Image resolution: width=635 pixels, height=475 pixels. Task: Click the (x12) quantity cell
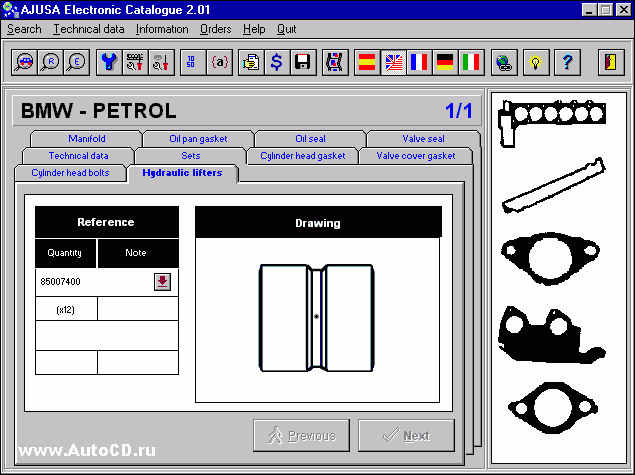pos(66,310)
